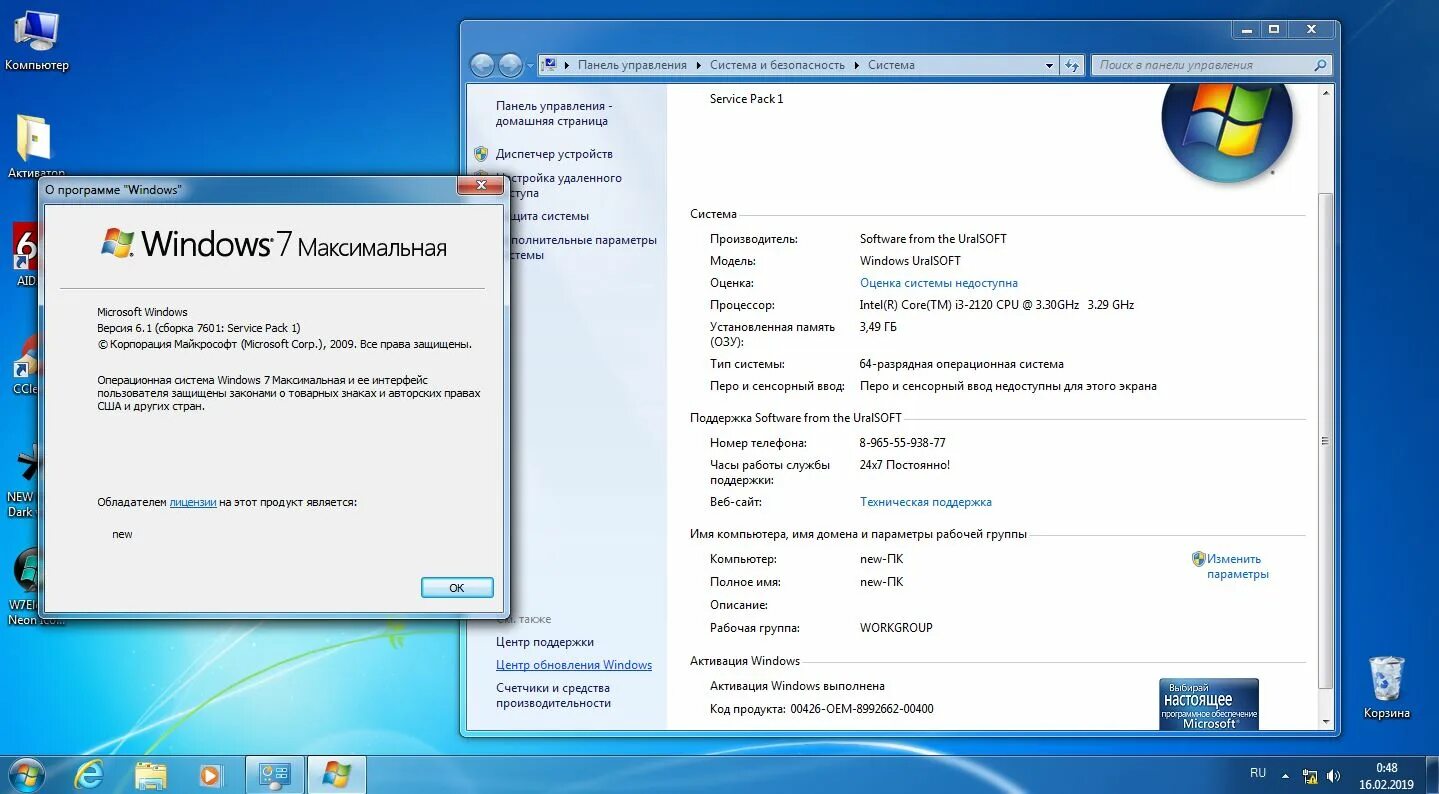Click the volume speaker tray icon
Viewport: 1439px width, 794px height.
click(x=1333, y=775)
